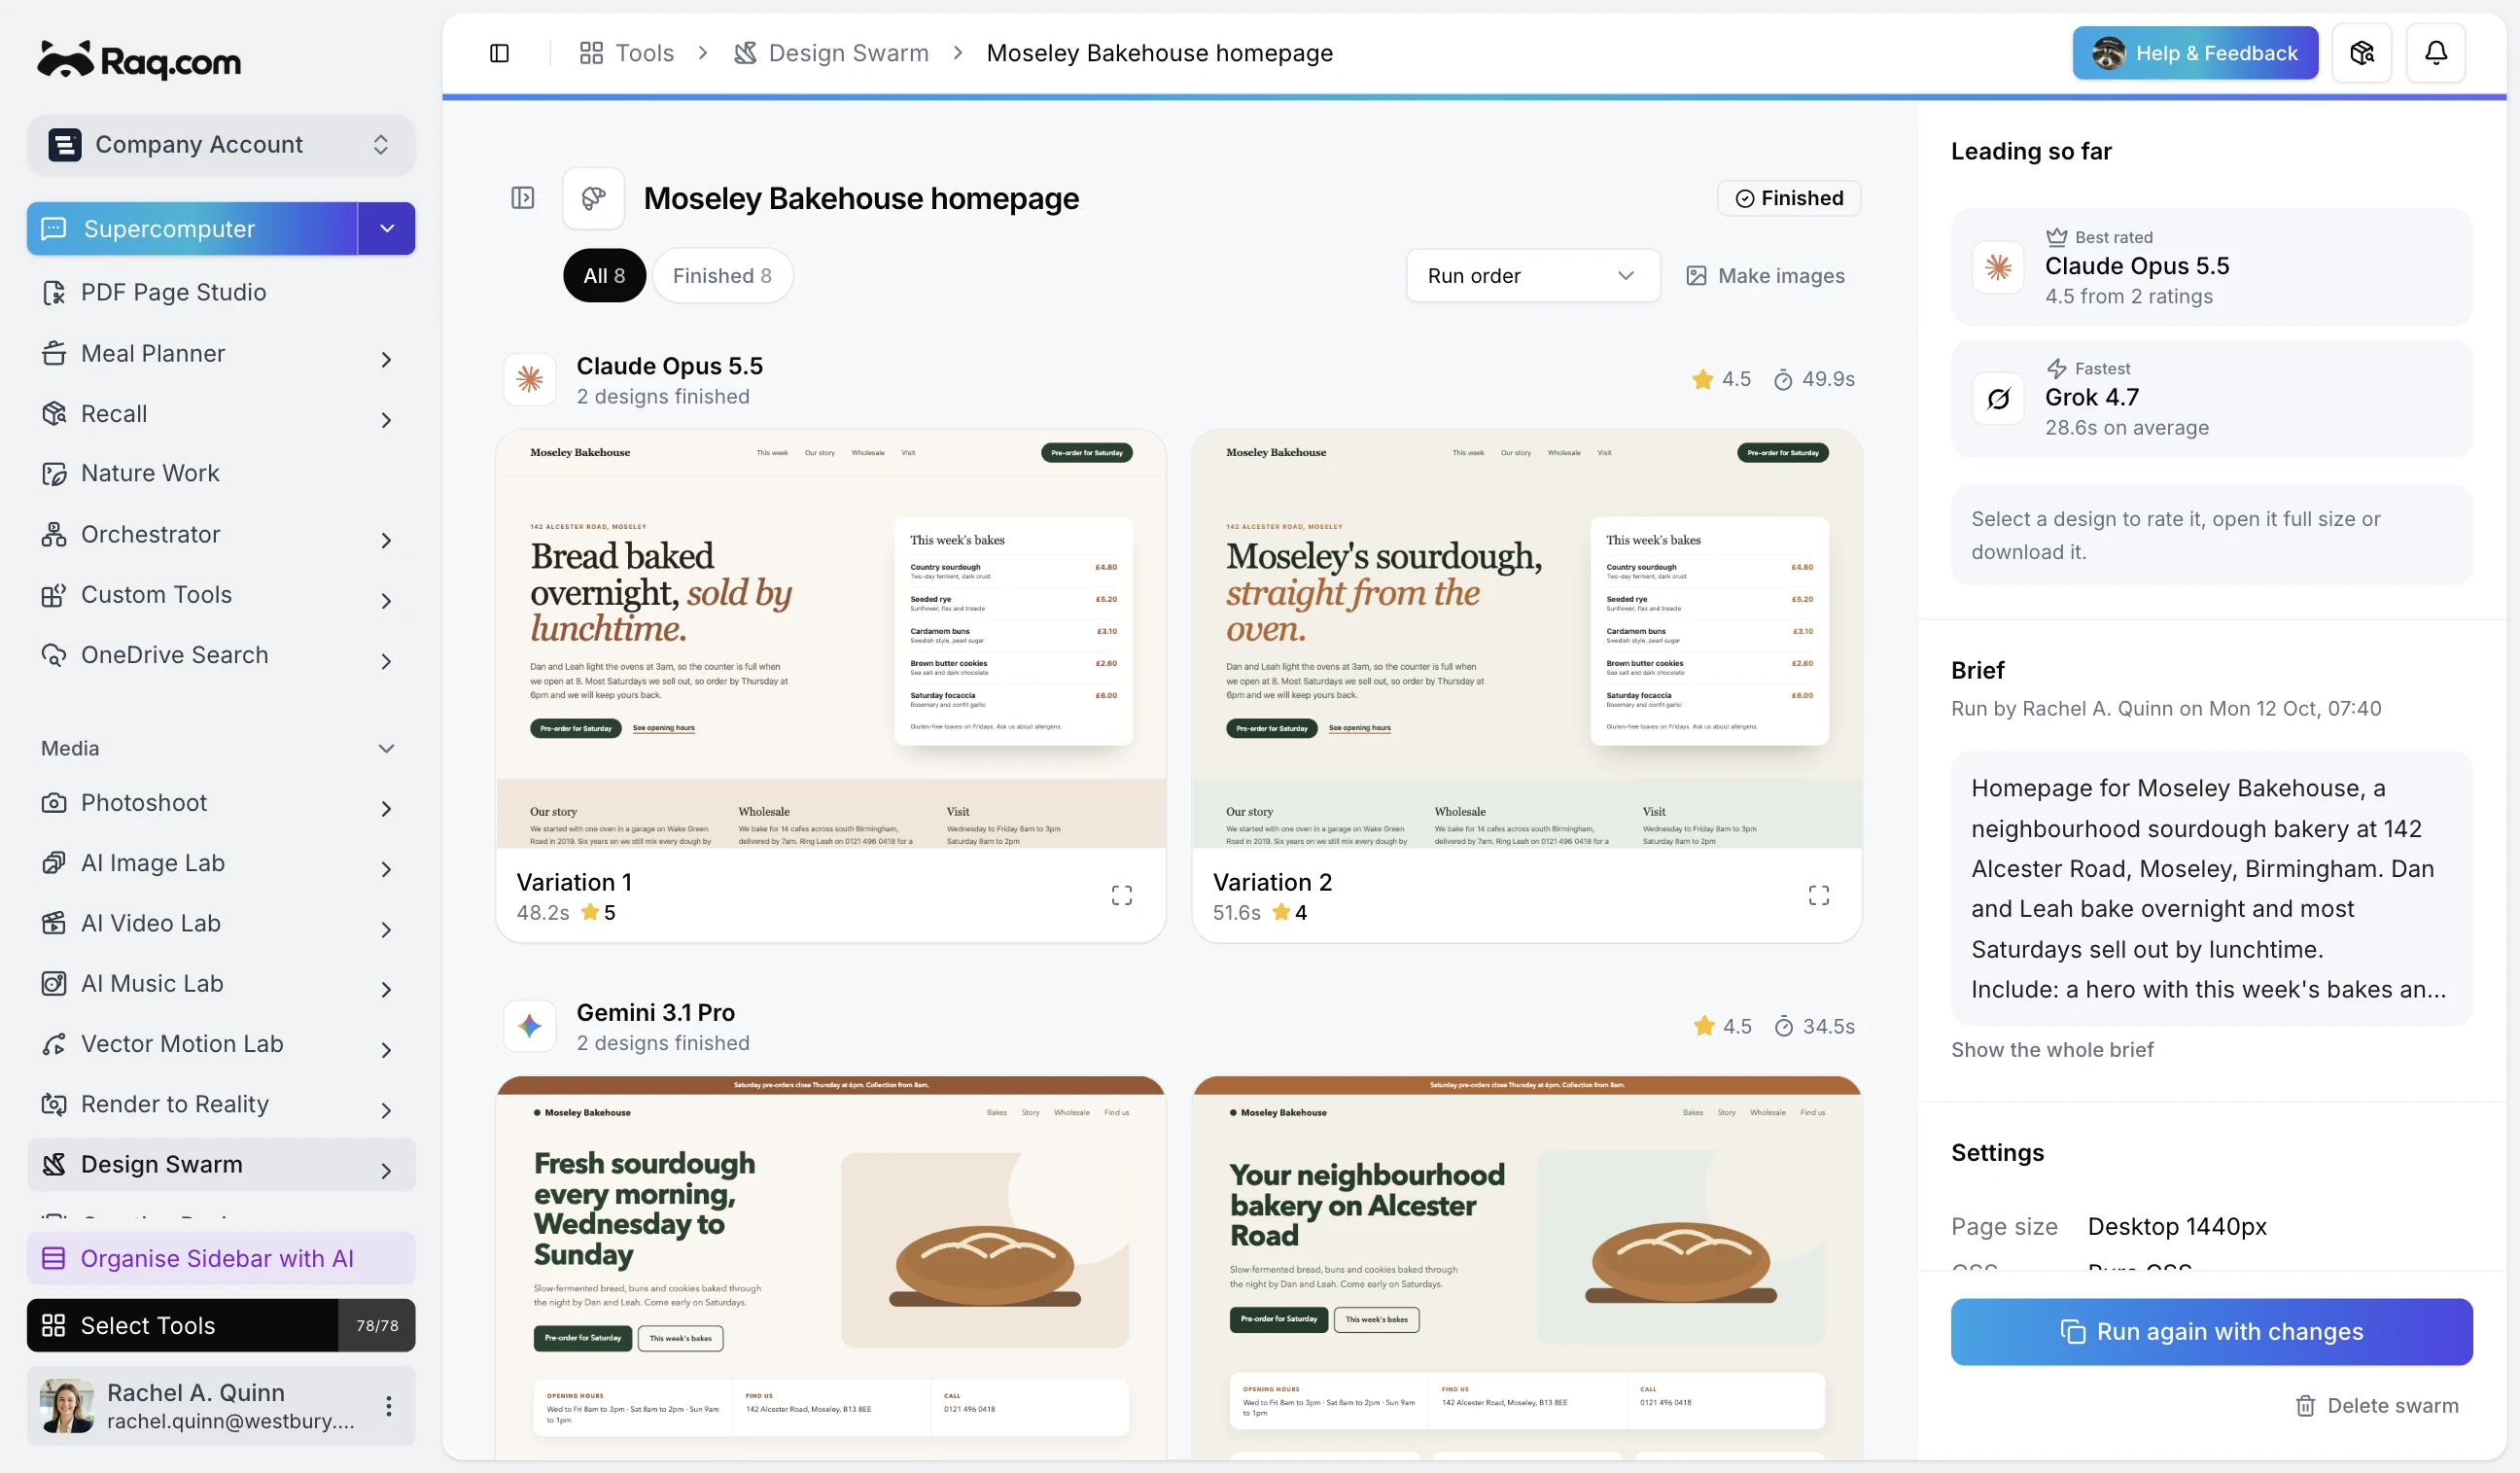The height and width of the screenshot is (1473, 2520).
Task: Click the Grok 4.7 icon in Fastest card
Action: (1997, 399)
